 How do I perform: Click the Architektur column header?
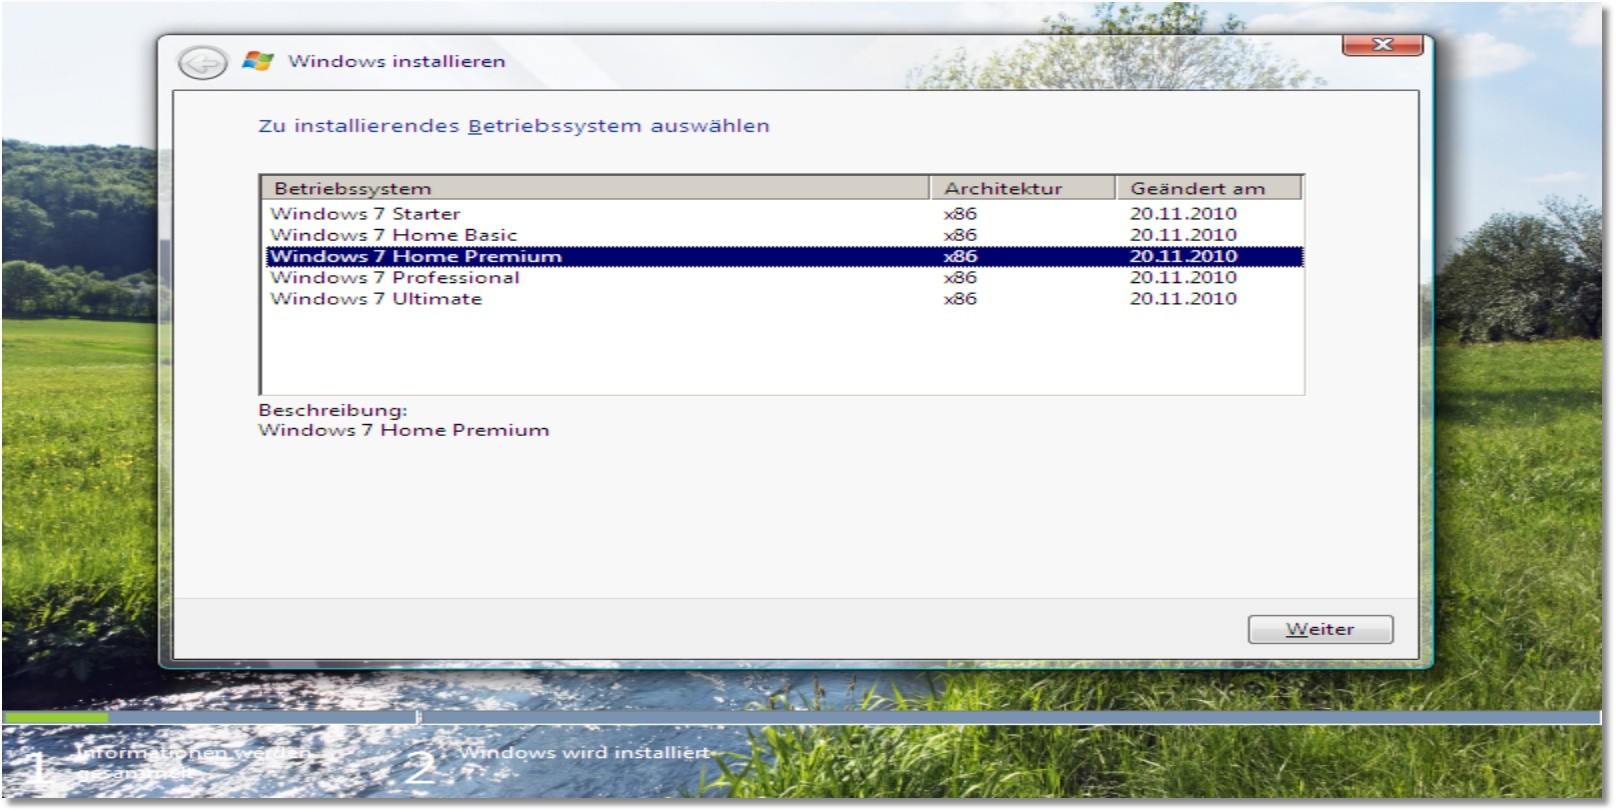1022,188
